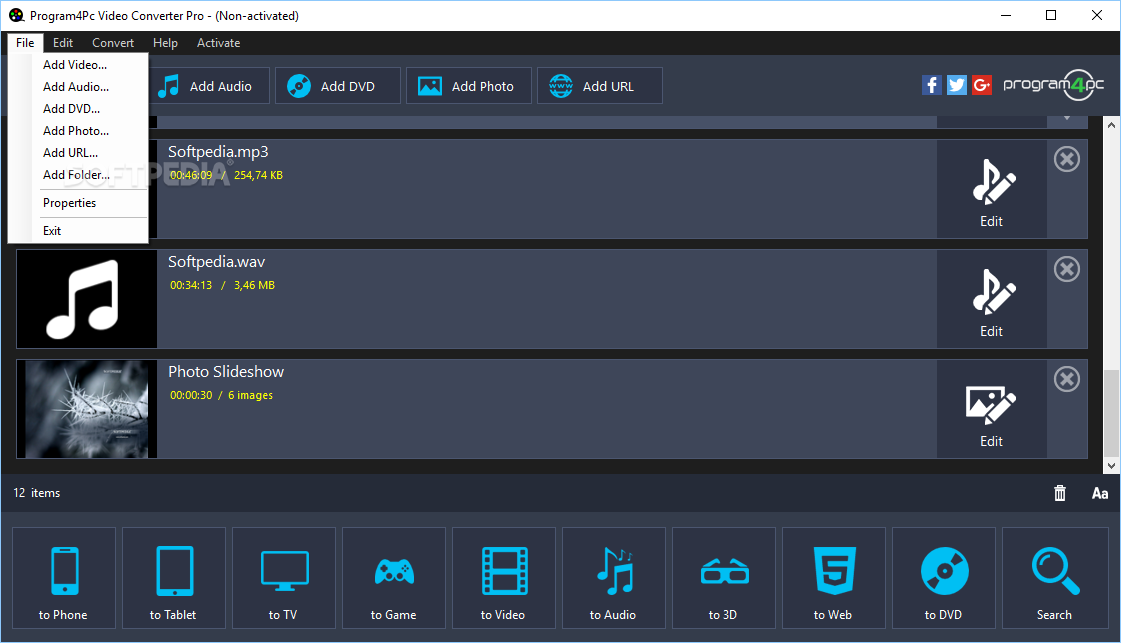This screenshot has width=1121, height=643.
Task: Open the Convert menu
Action: pyautogui.click(x=113, y=43)
